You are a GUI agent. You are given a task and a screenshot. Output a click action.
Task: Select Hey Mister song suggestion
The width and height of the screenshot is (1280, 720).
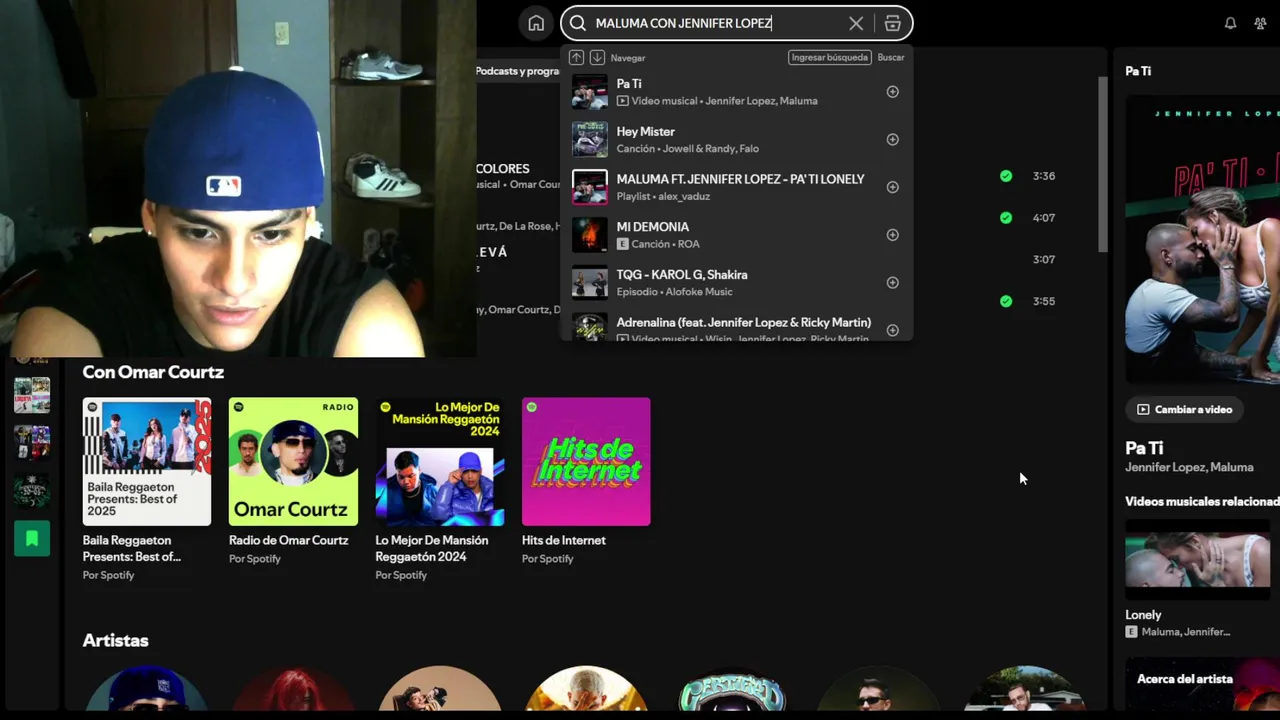737,140
